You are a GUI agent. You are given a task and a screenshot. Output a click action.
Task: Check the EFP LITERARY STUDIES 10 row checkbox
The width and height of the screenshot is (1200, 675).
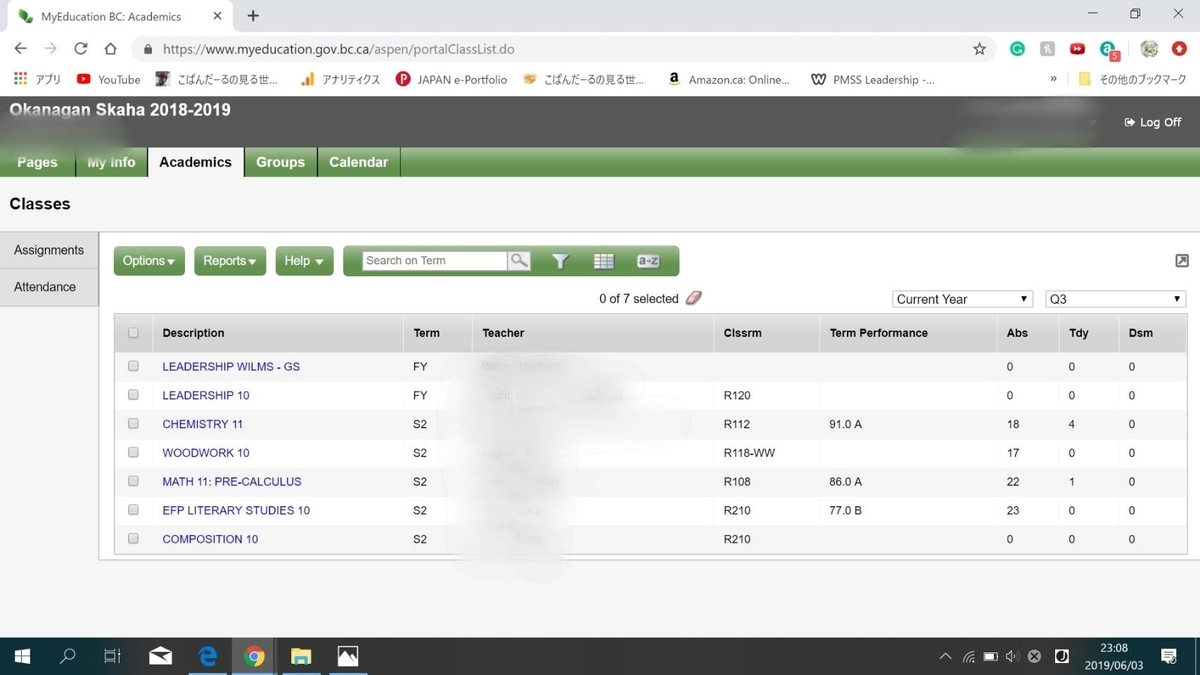click(134, 510)
